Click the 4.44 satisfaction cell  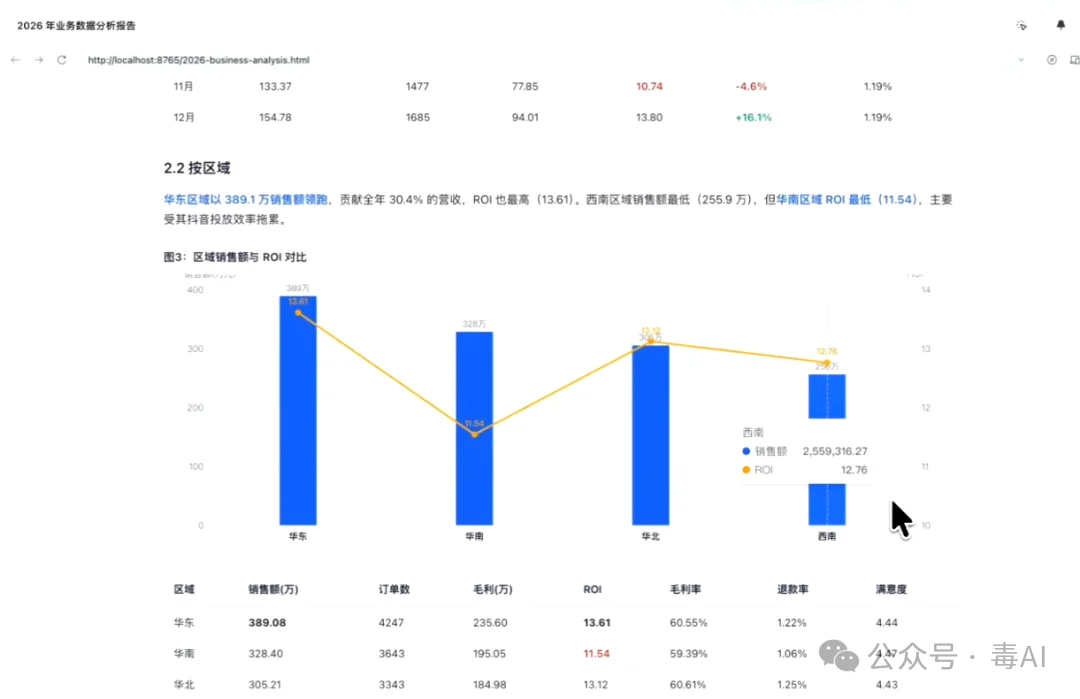coord(886,623)
